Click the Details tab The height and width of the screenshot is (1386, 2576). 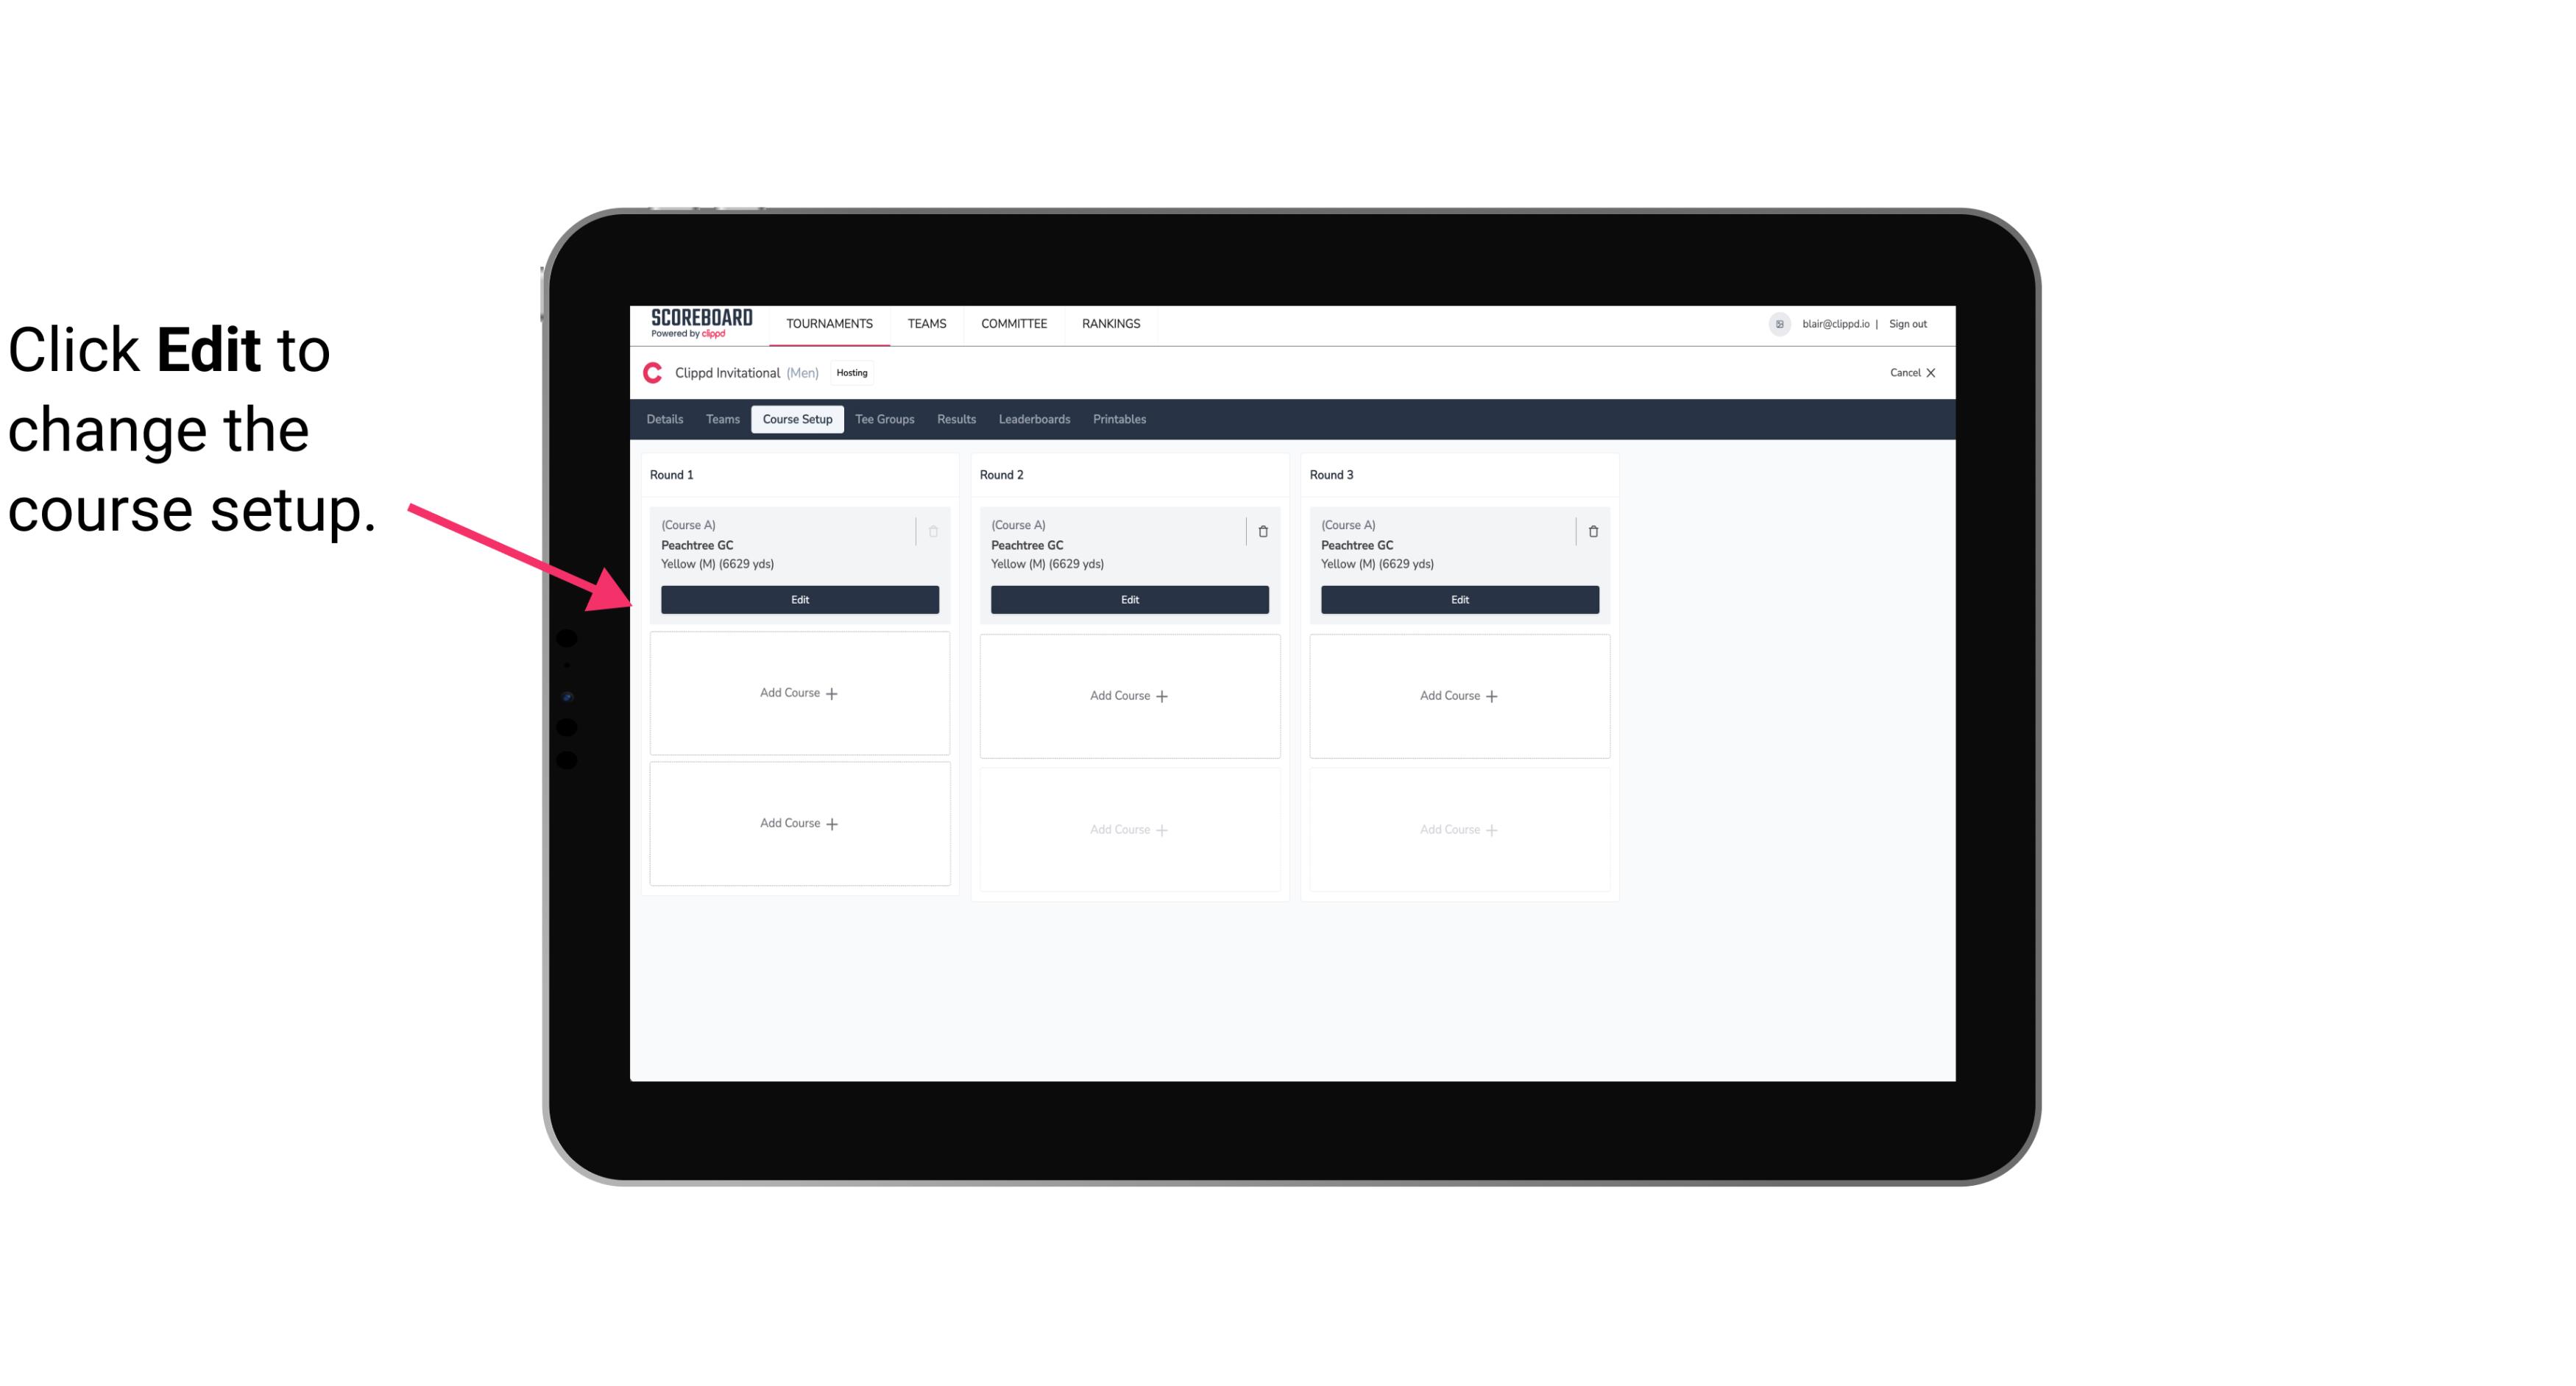[665, 418]
